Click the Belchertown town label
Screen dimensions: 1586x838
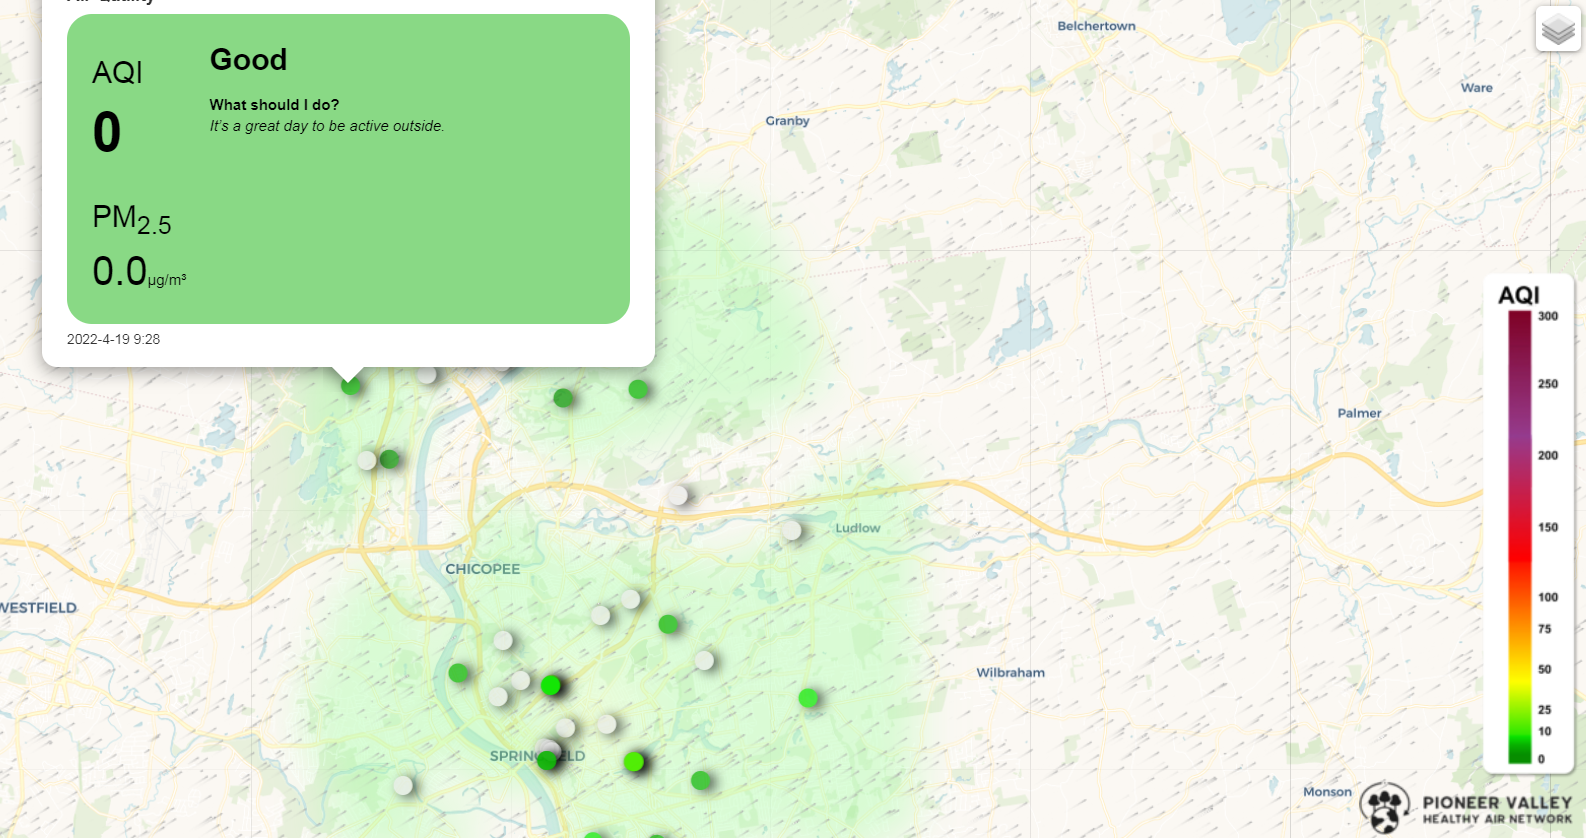(x=1096, y=26)
